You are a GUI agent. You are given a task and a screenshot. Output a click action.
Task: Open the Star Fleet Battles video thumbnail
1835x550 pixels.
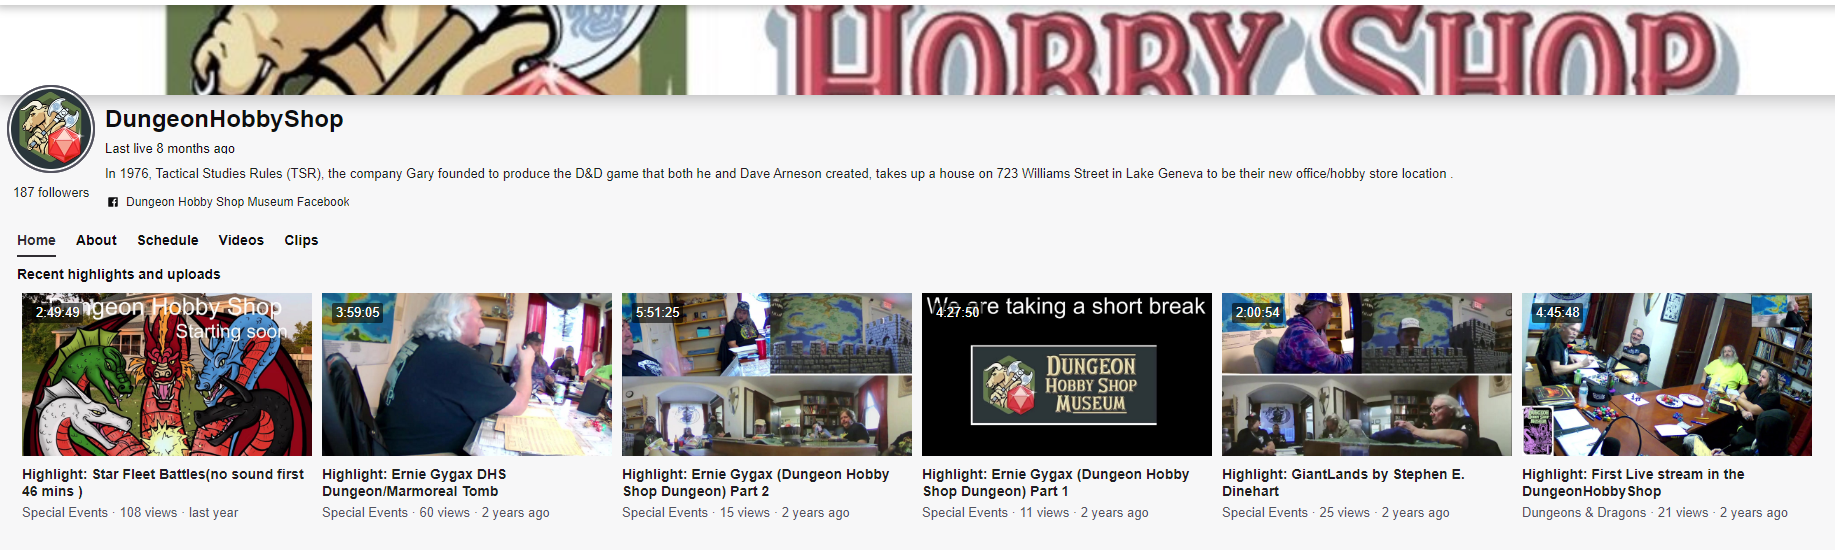(x=167, y=374)
